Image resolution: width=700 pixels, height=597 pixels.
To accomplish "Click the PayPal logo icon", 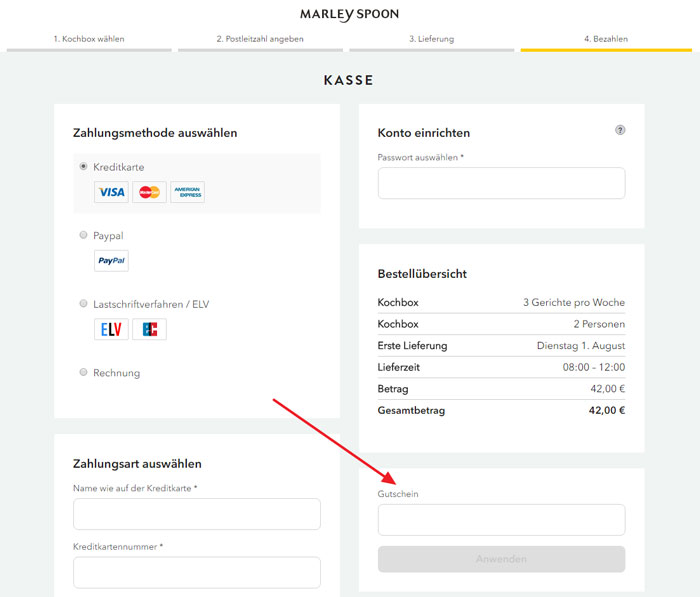I will (x=112, y=261).
